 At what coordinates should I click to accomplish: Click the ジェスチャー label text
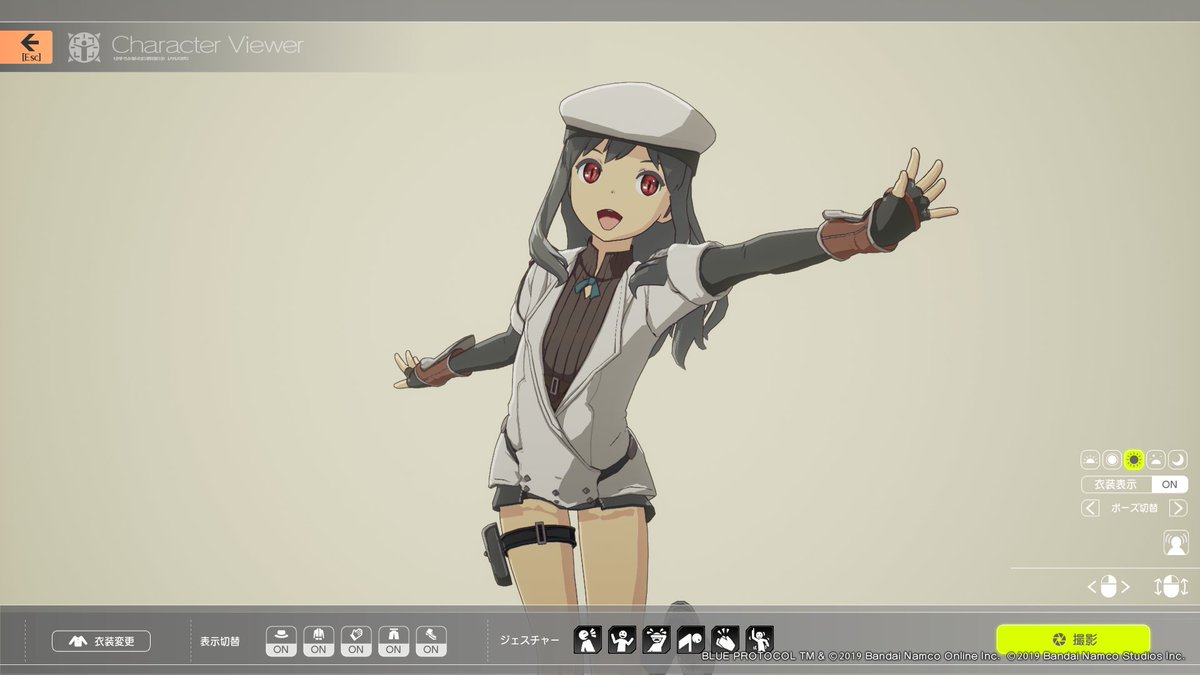(x=530, y=641)
